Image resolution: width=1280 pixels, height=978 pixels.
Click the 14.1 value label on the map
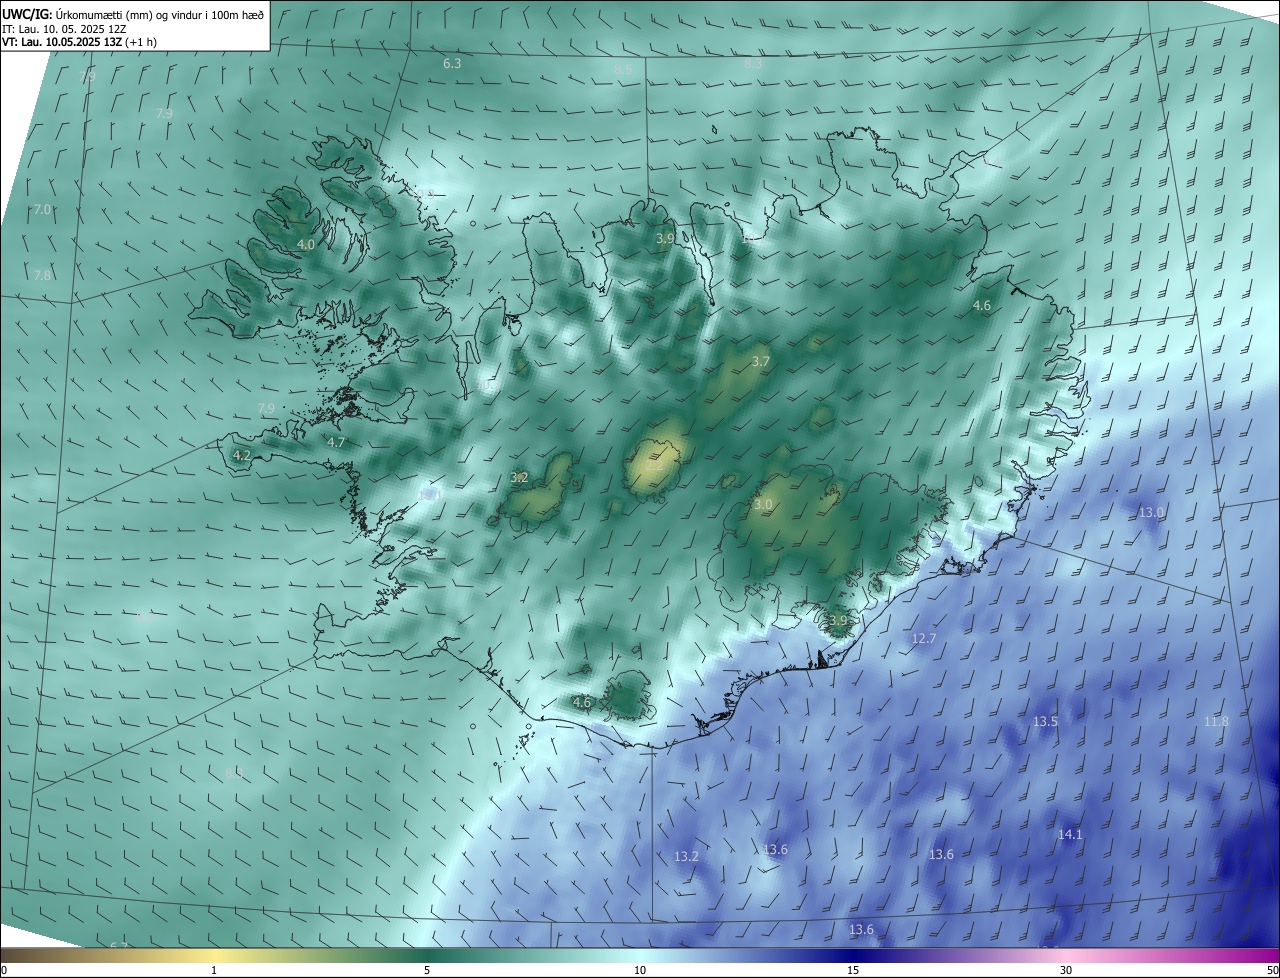click(x=1070, y=834)
